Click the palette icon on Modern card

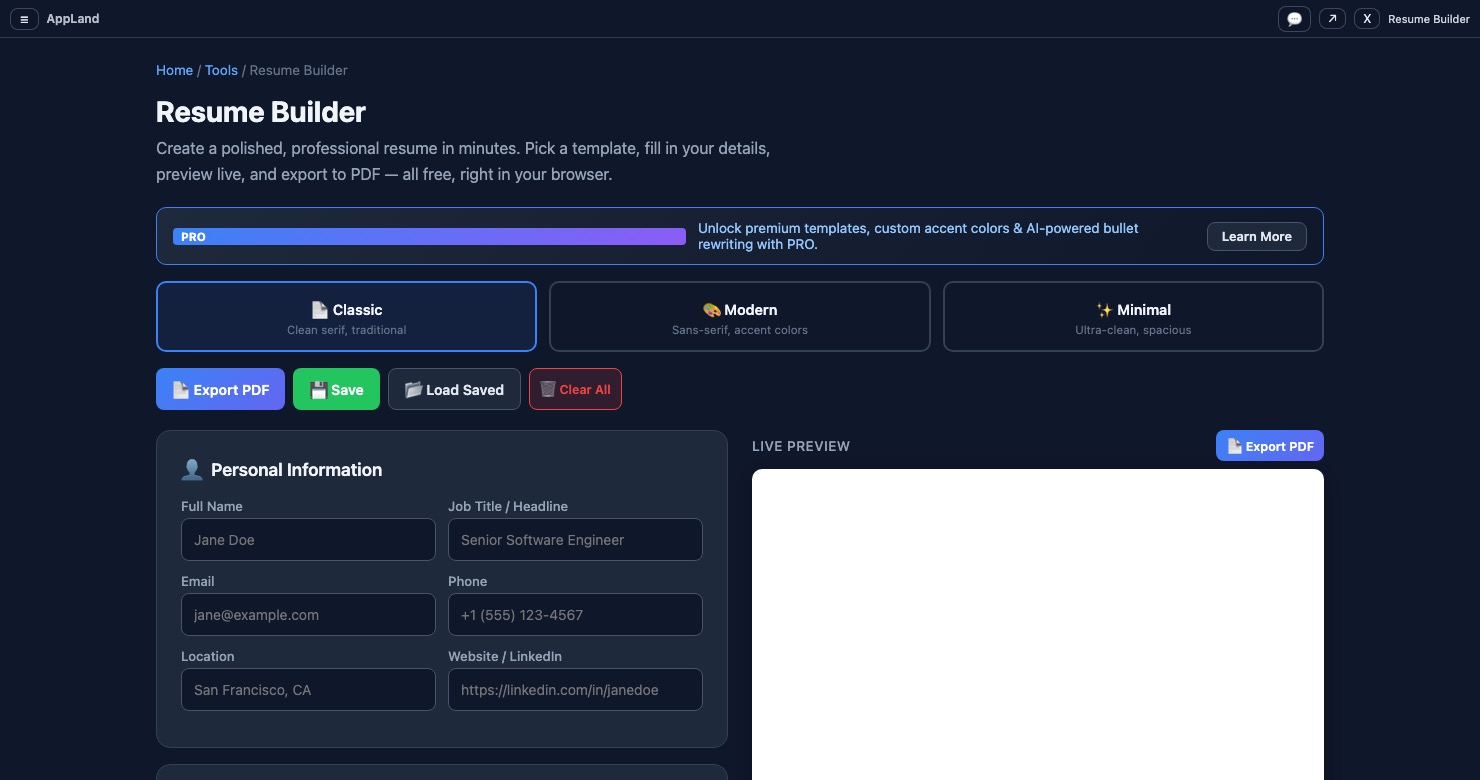[x=712, y=310]
